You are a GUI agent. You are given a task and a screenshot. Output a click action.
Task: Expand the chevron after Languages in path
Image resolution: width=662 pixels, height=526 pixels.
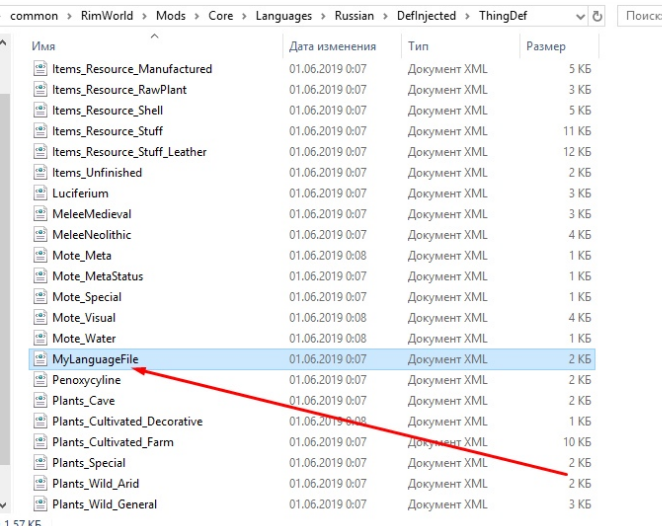coord(323,16)
